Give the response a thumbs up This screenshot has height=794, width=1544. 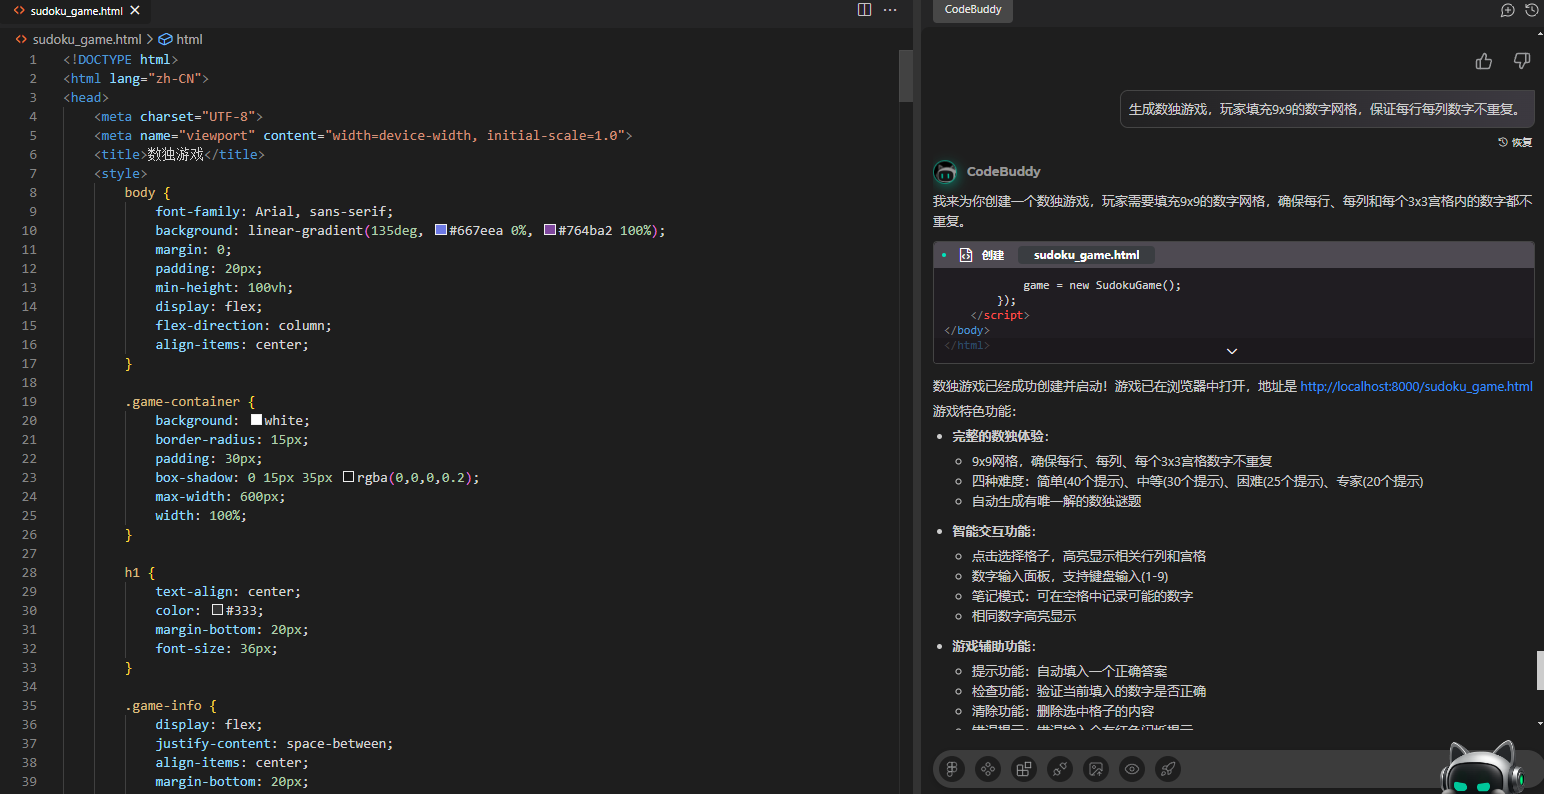[x=1483, y=61]
